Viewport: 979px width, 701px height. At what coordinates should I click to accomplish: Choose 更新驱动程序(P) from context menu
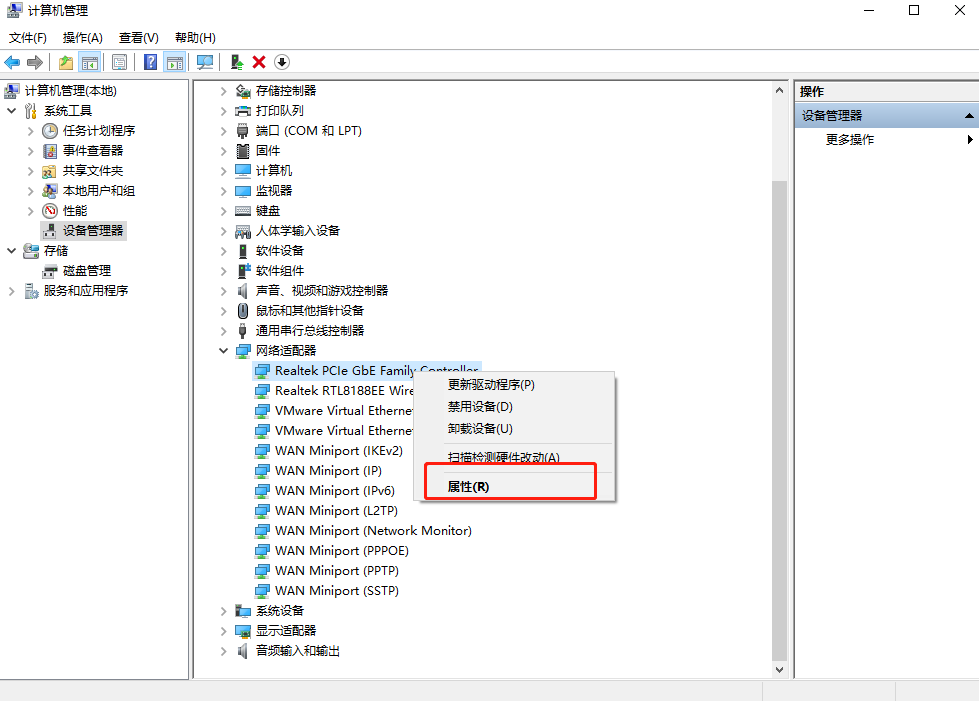pos(491,385)
